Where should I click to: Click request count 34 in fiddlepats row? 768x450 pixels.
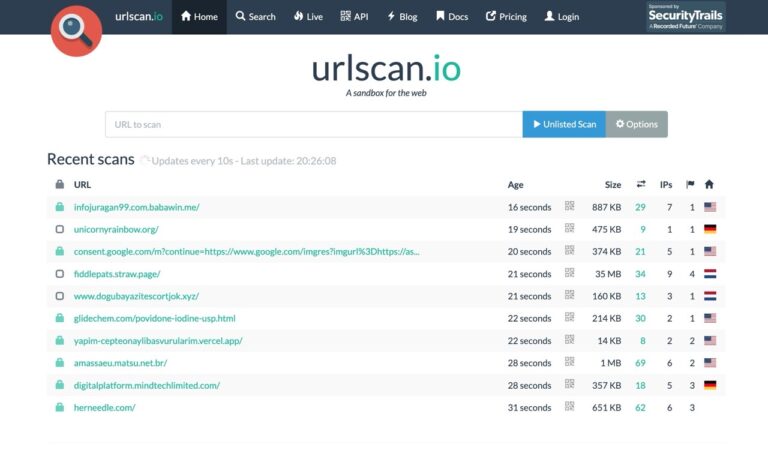(x=640, y=274)
